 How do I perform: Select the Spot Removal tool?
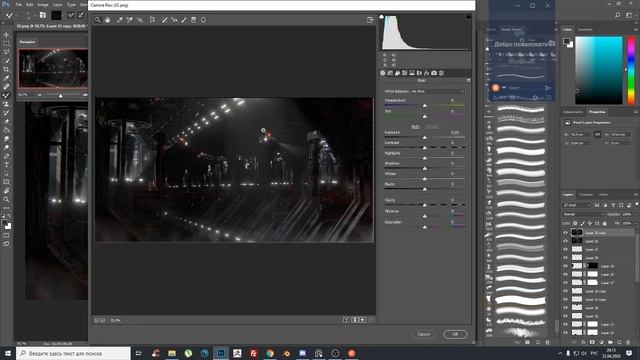pos(164,20)
